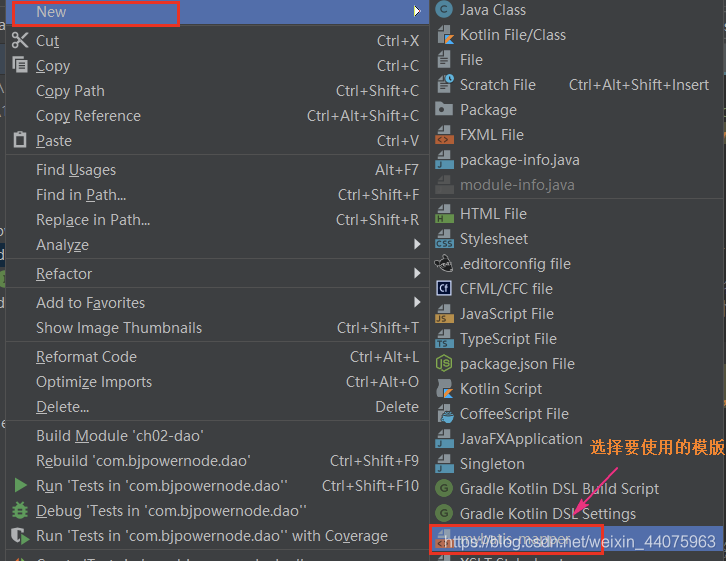Expand the Analyze submenu arrow

tap(417, 244)
